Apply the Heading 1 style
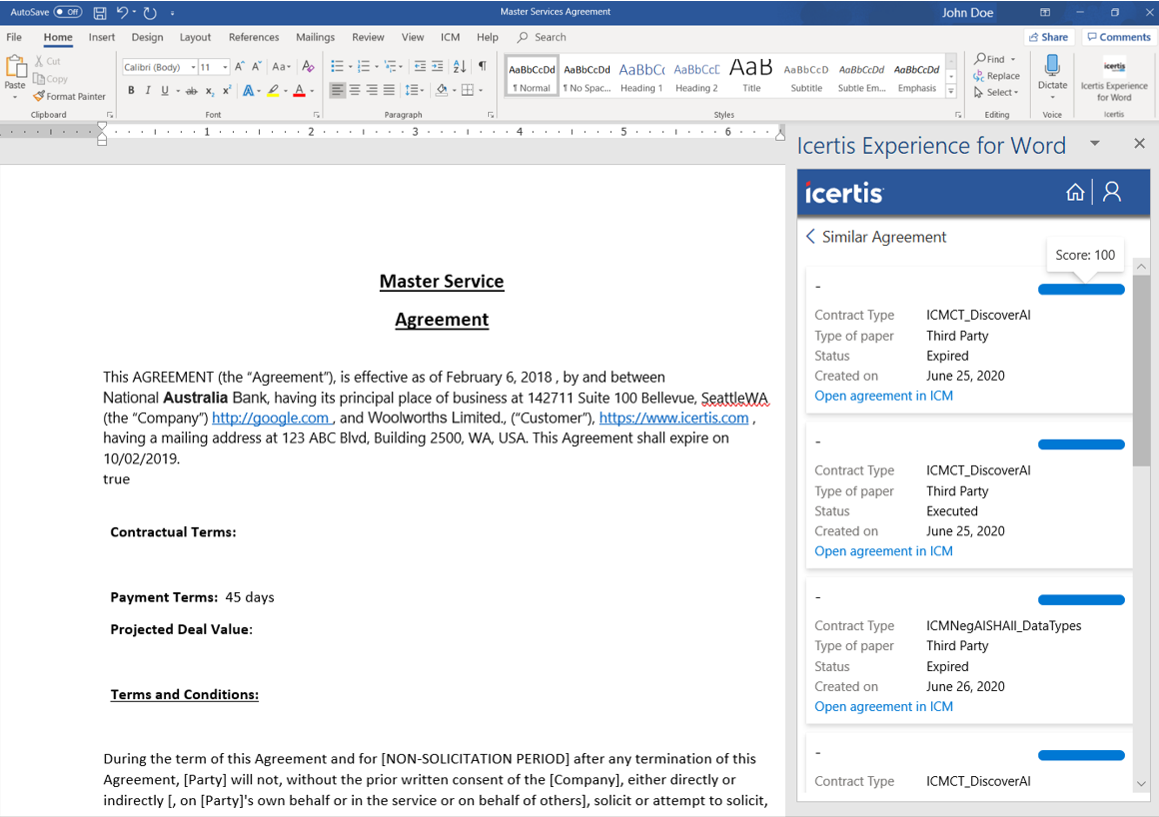This screenshot has height=817, width=1159. (x=642, y=76)
